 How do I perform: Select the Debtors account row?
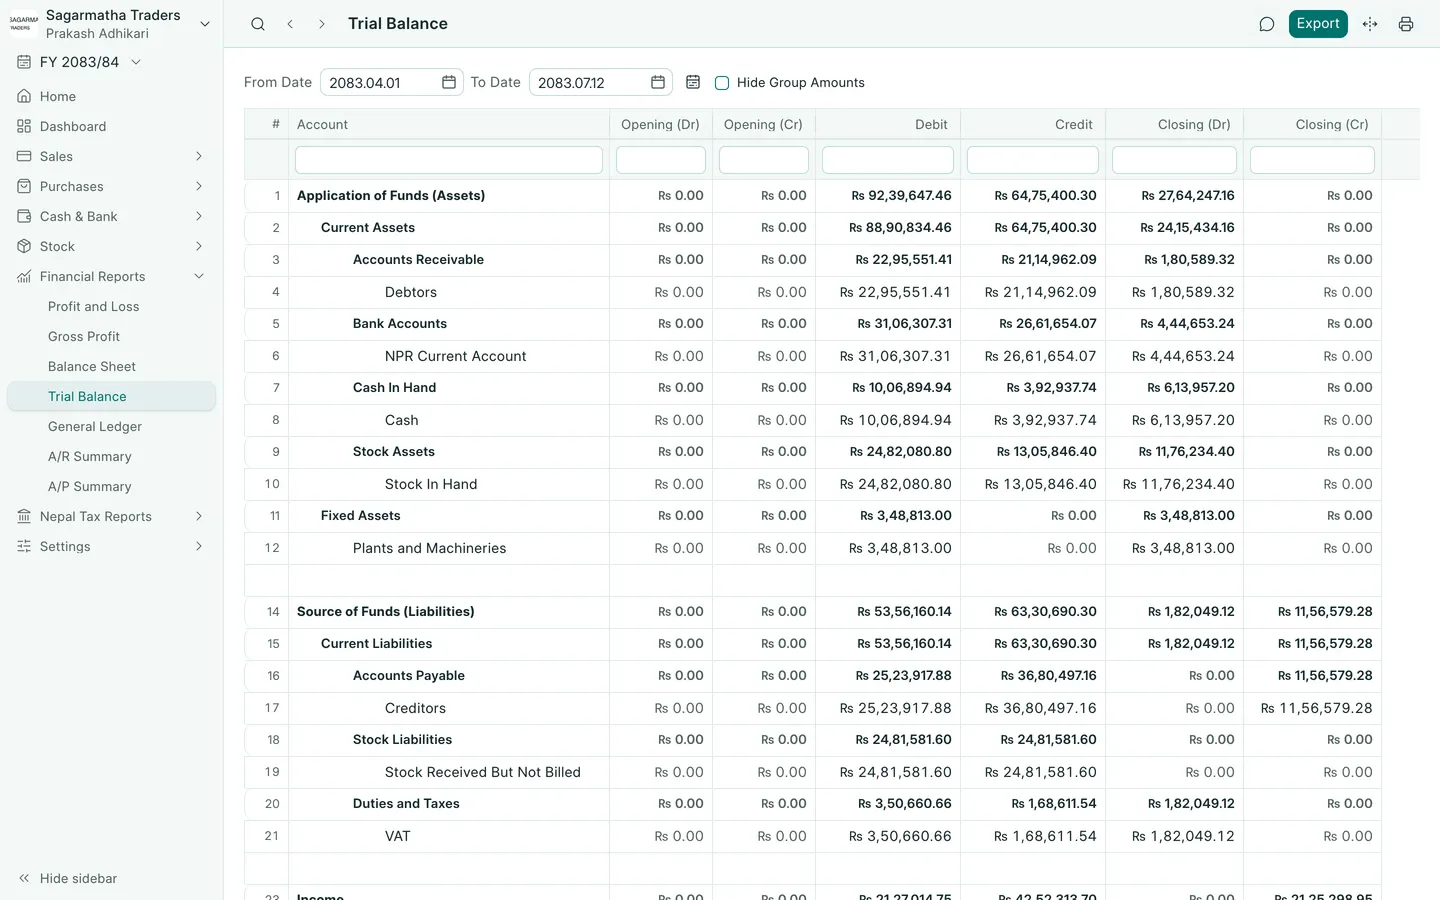click(x=813, y=292)
